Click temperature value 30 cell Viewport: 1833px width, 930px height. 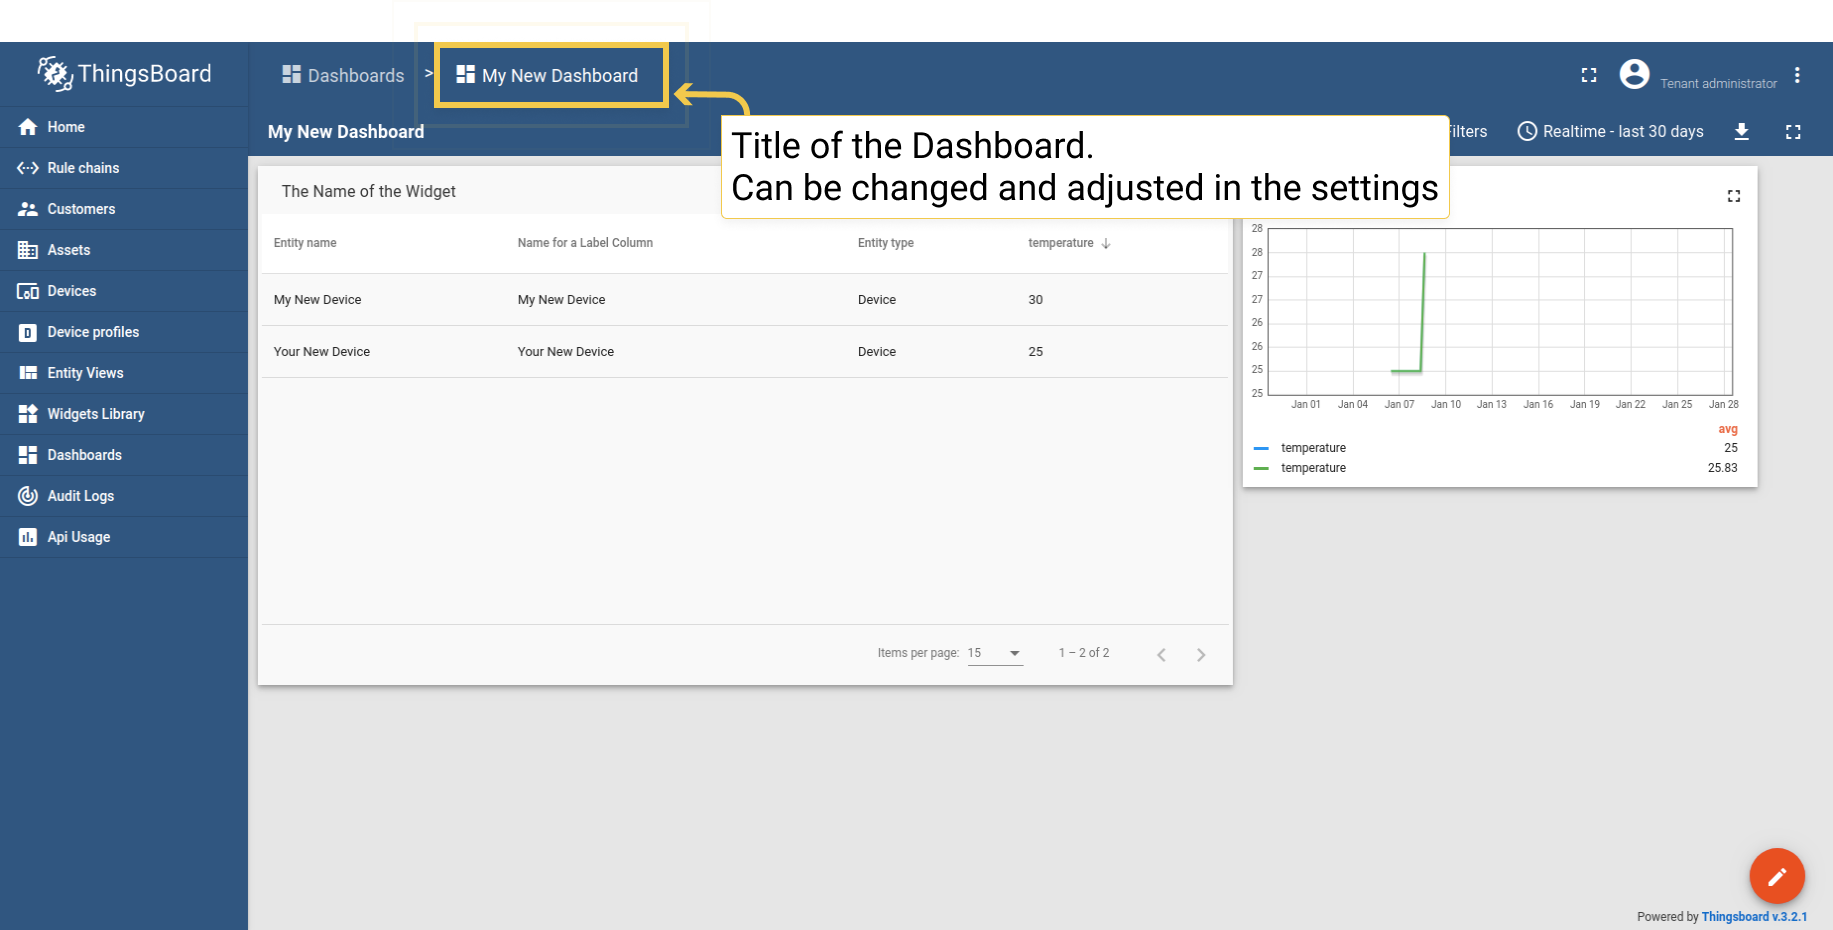(x=1035, y=300)
